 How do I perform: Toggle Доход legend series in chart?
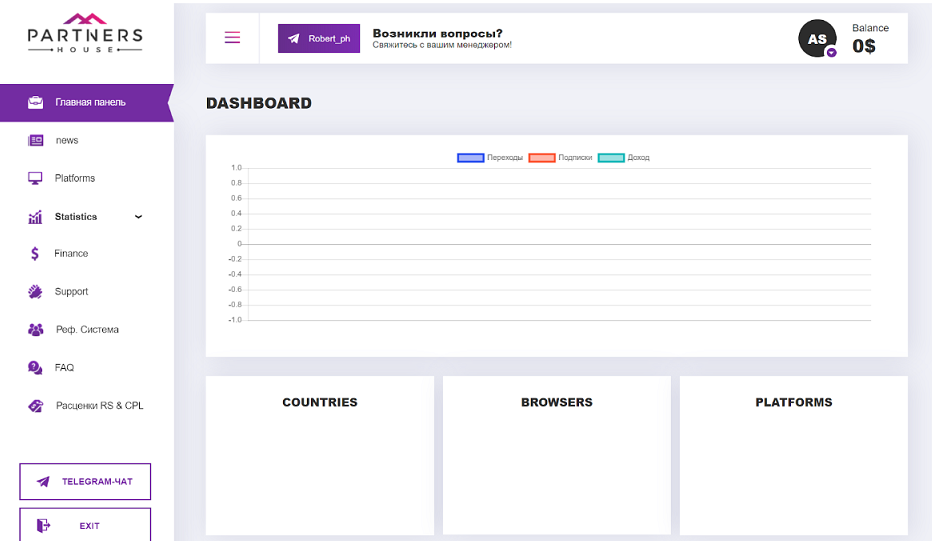(624, 158)
